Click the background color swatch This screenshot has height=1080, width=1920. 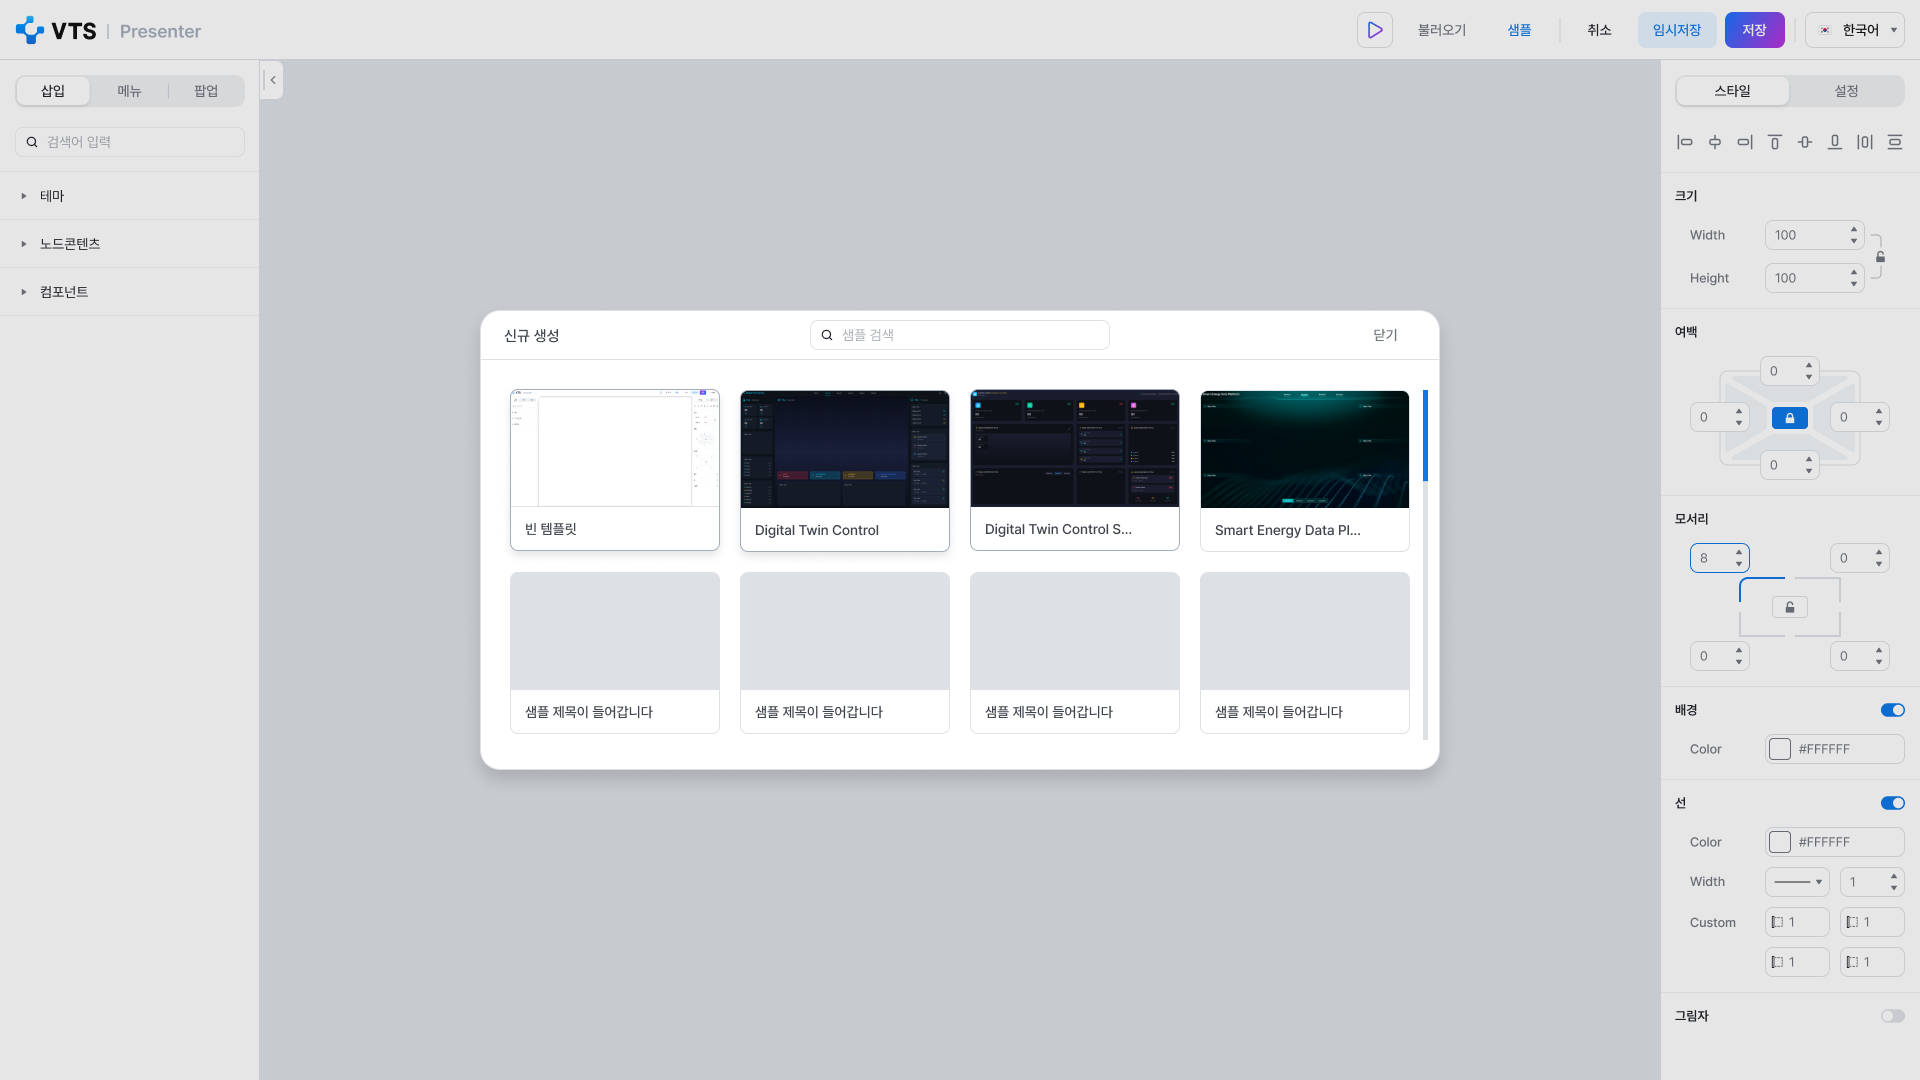(1780, 749)
